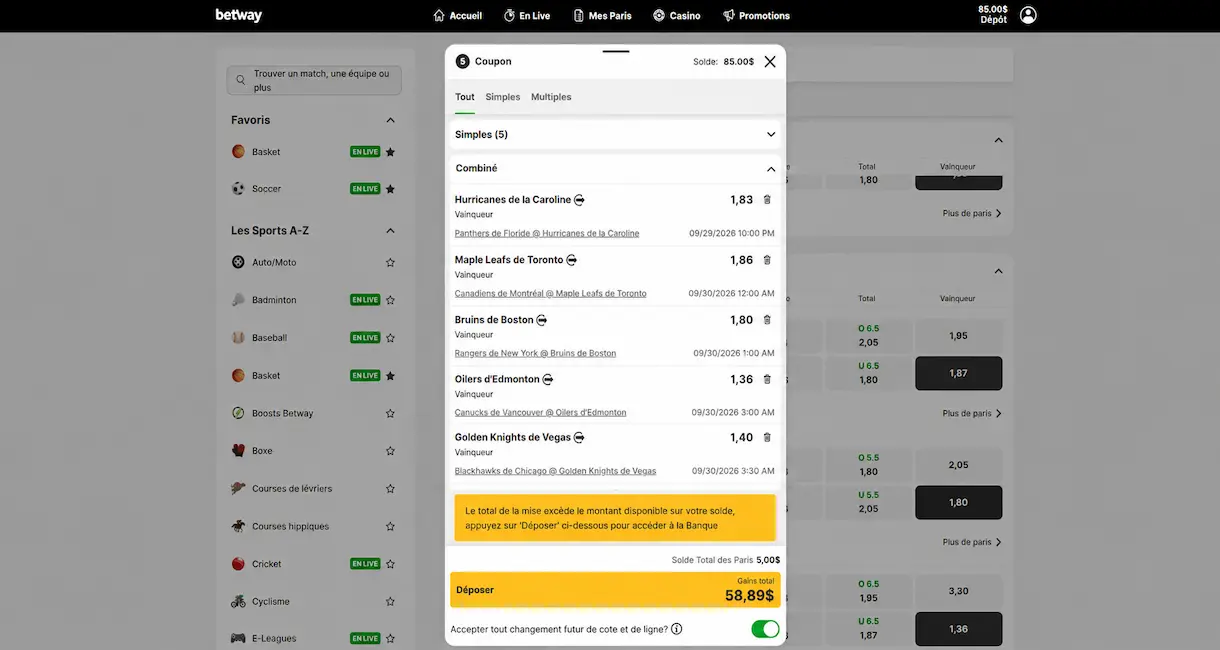This screenshot has height=650, width=1220.
Task: Deselect the 1,87 Vainqueur odds button
Action: (x=958, y=373)
